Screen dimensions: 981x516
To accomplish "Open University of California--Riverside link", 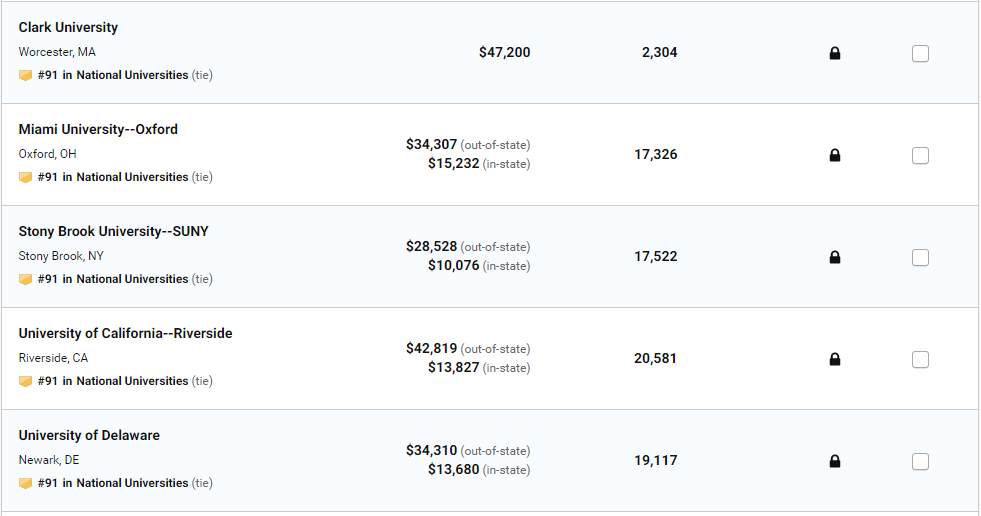I will pyautogui.click(x=125, y=333).
